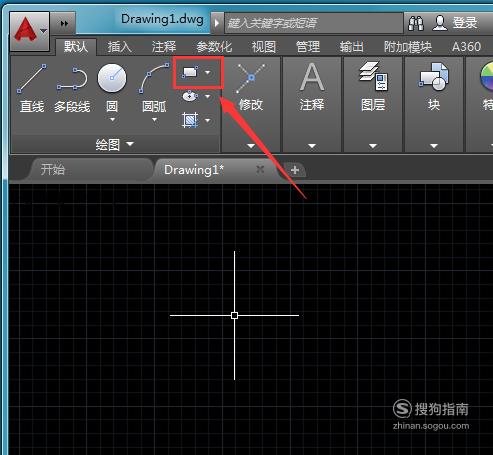Select the Rectangle tool icon
This screenshot has width=493, height=455.
190,72
